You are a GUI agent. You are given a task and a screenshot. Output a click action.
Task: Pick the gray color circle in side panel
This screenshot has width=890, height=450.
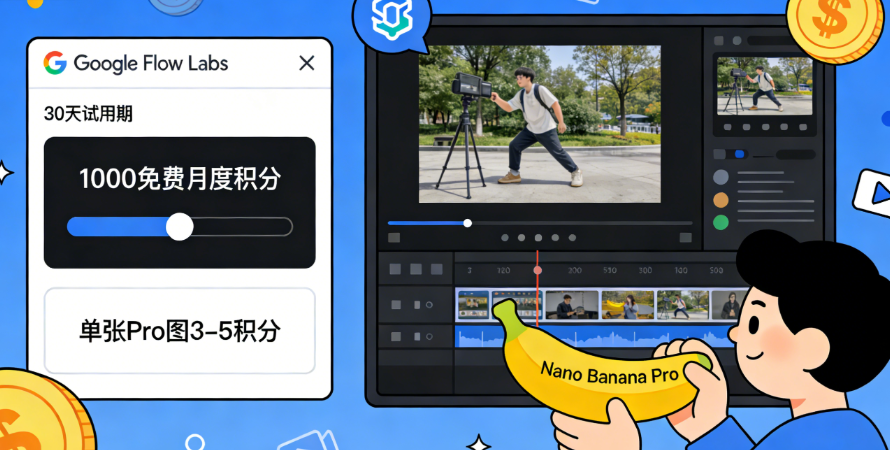click(721, 177)
